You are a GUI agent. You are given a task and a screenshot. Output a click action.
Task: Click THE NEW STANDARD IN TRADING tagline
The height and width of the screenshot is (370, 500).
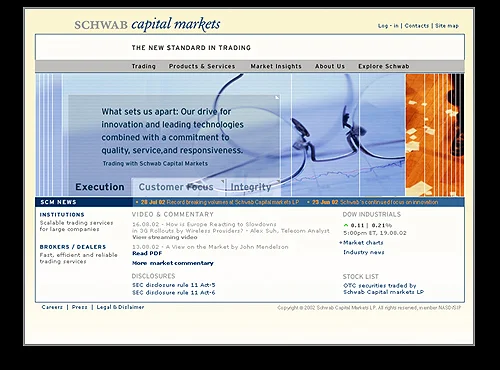click(191, 48)
